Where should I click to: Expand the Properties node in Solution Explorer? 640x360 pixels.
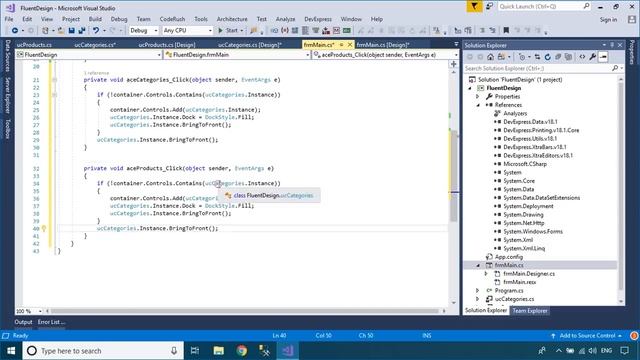[x=478, y=97]
